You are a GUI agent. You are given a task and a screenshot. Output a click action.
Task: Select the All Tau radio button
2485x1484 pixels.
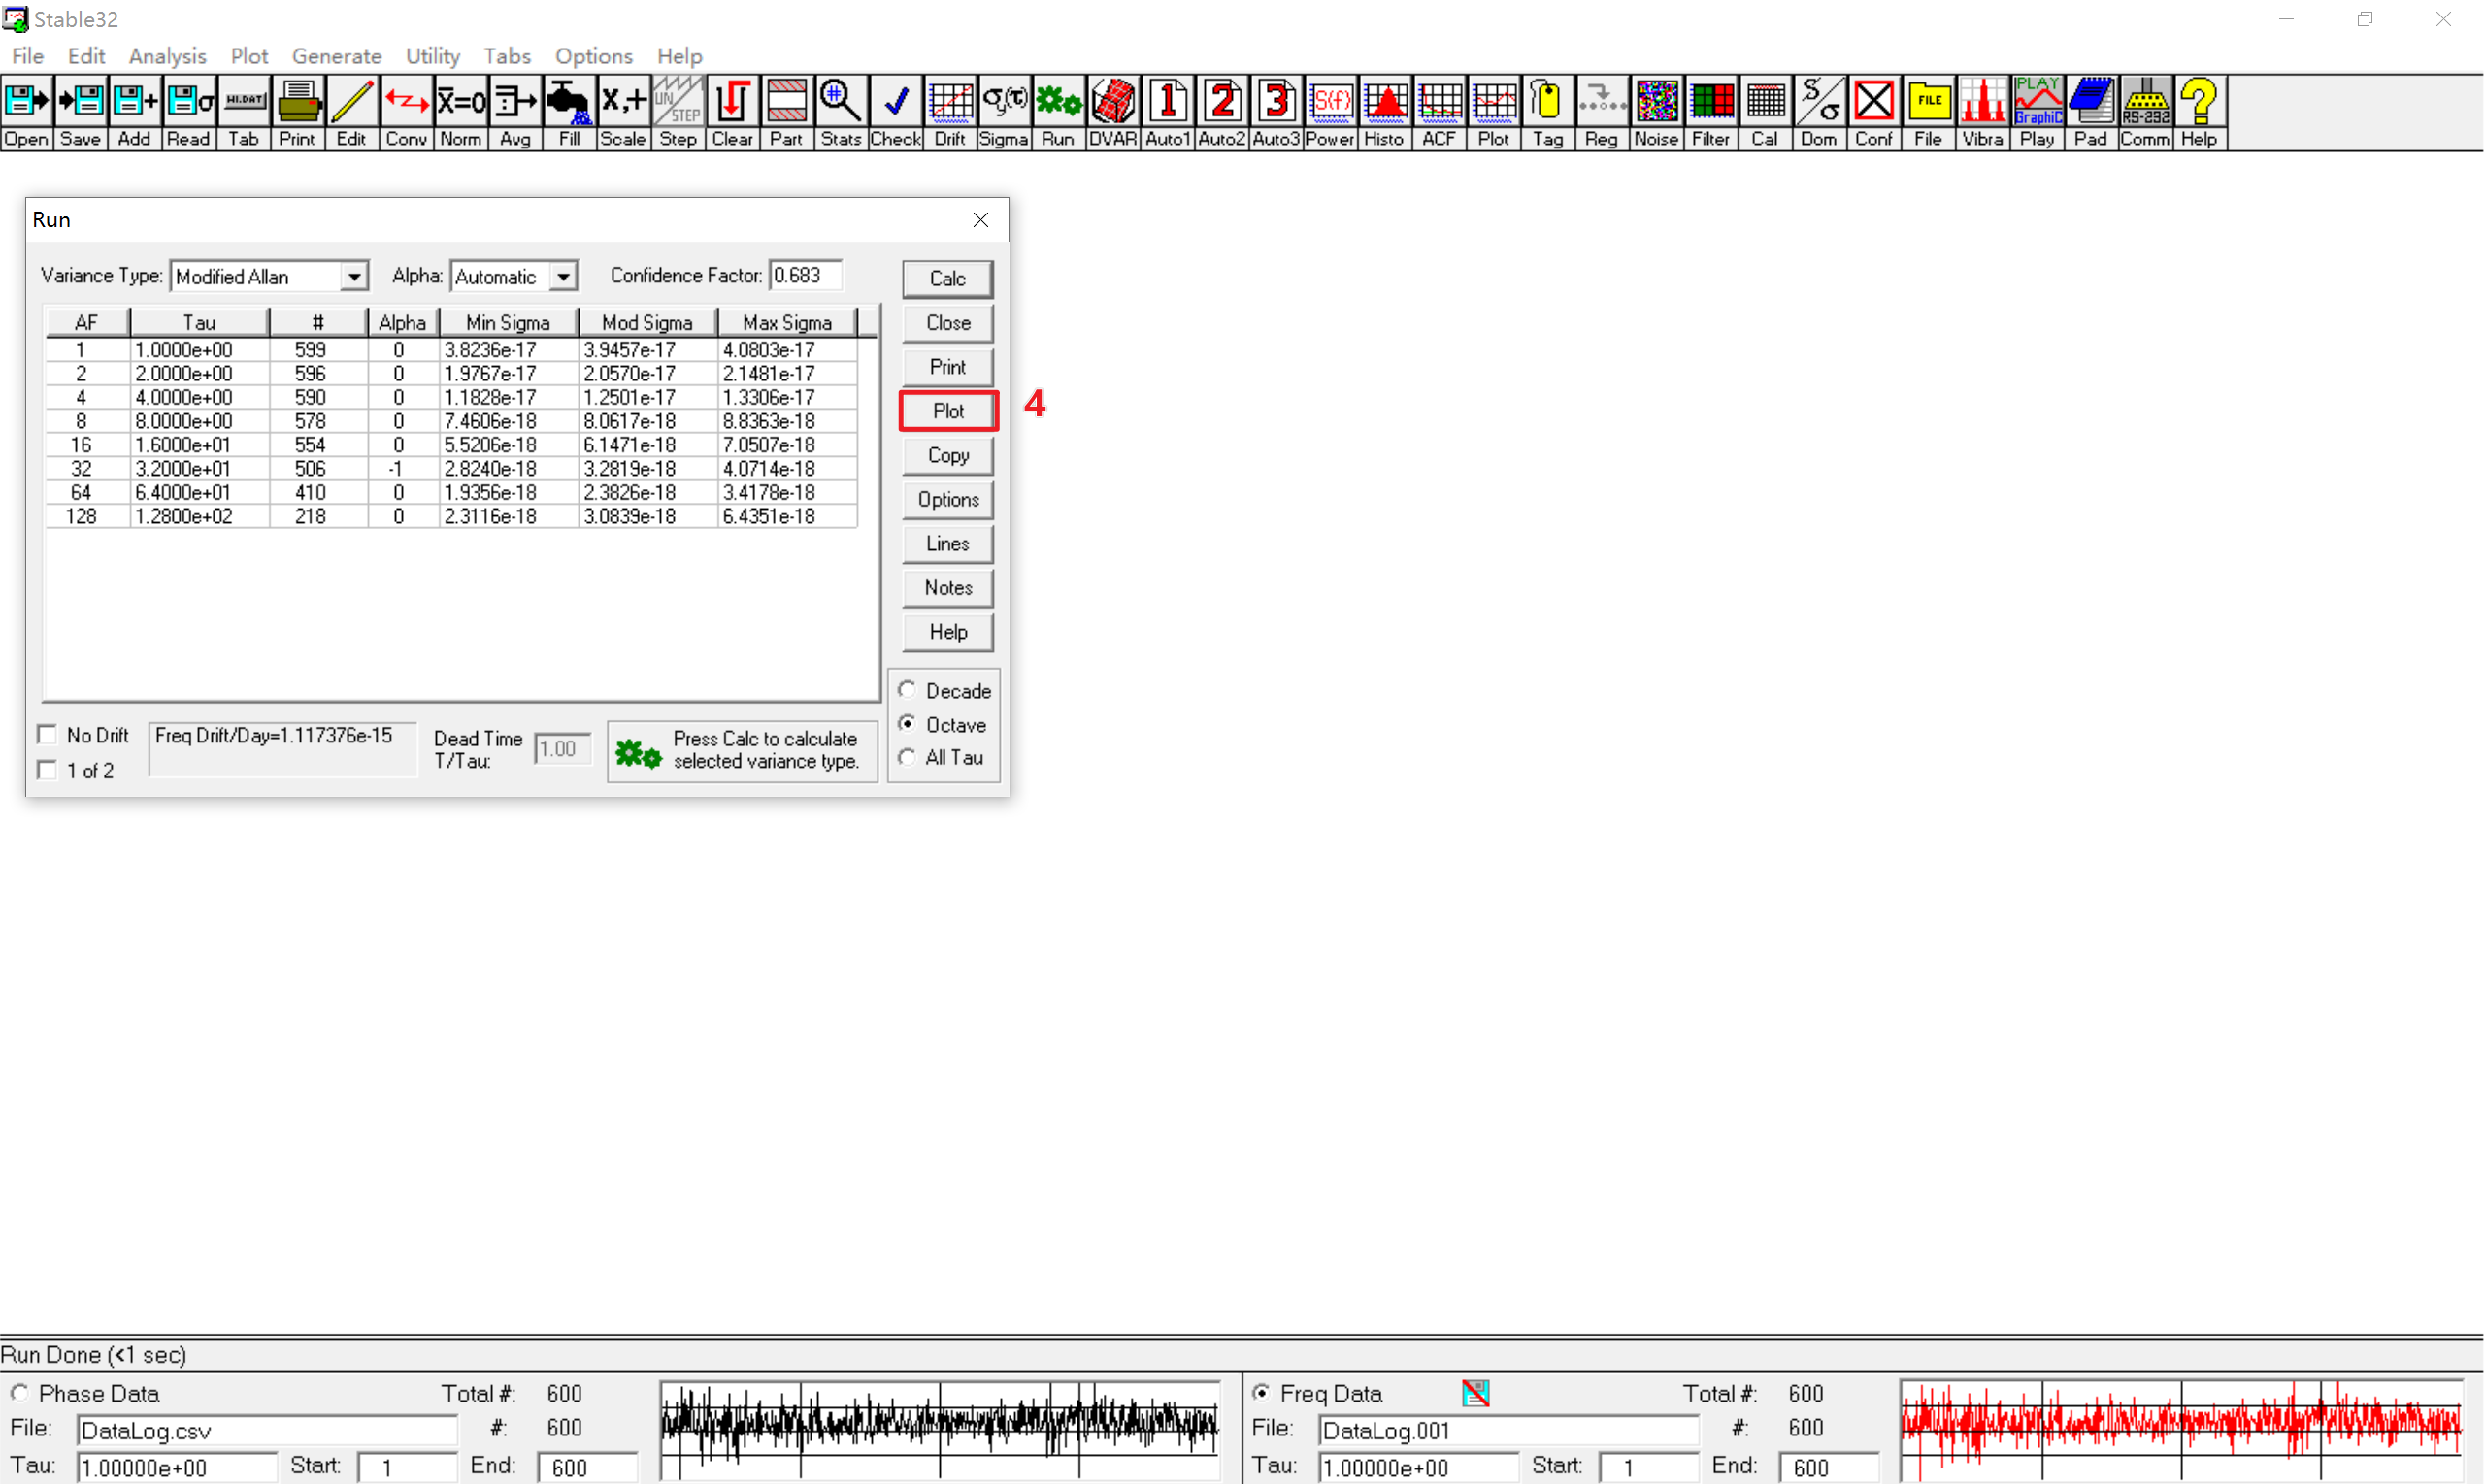coord(907,758)
